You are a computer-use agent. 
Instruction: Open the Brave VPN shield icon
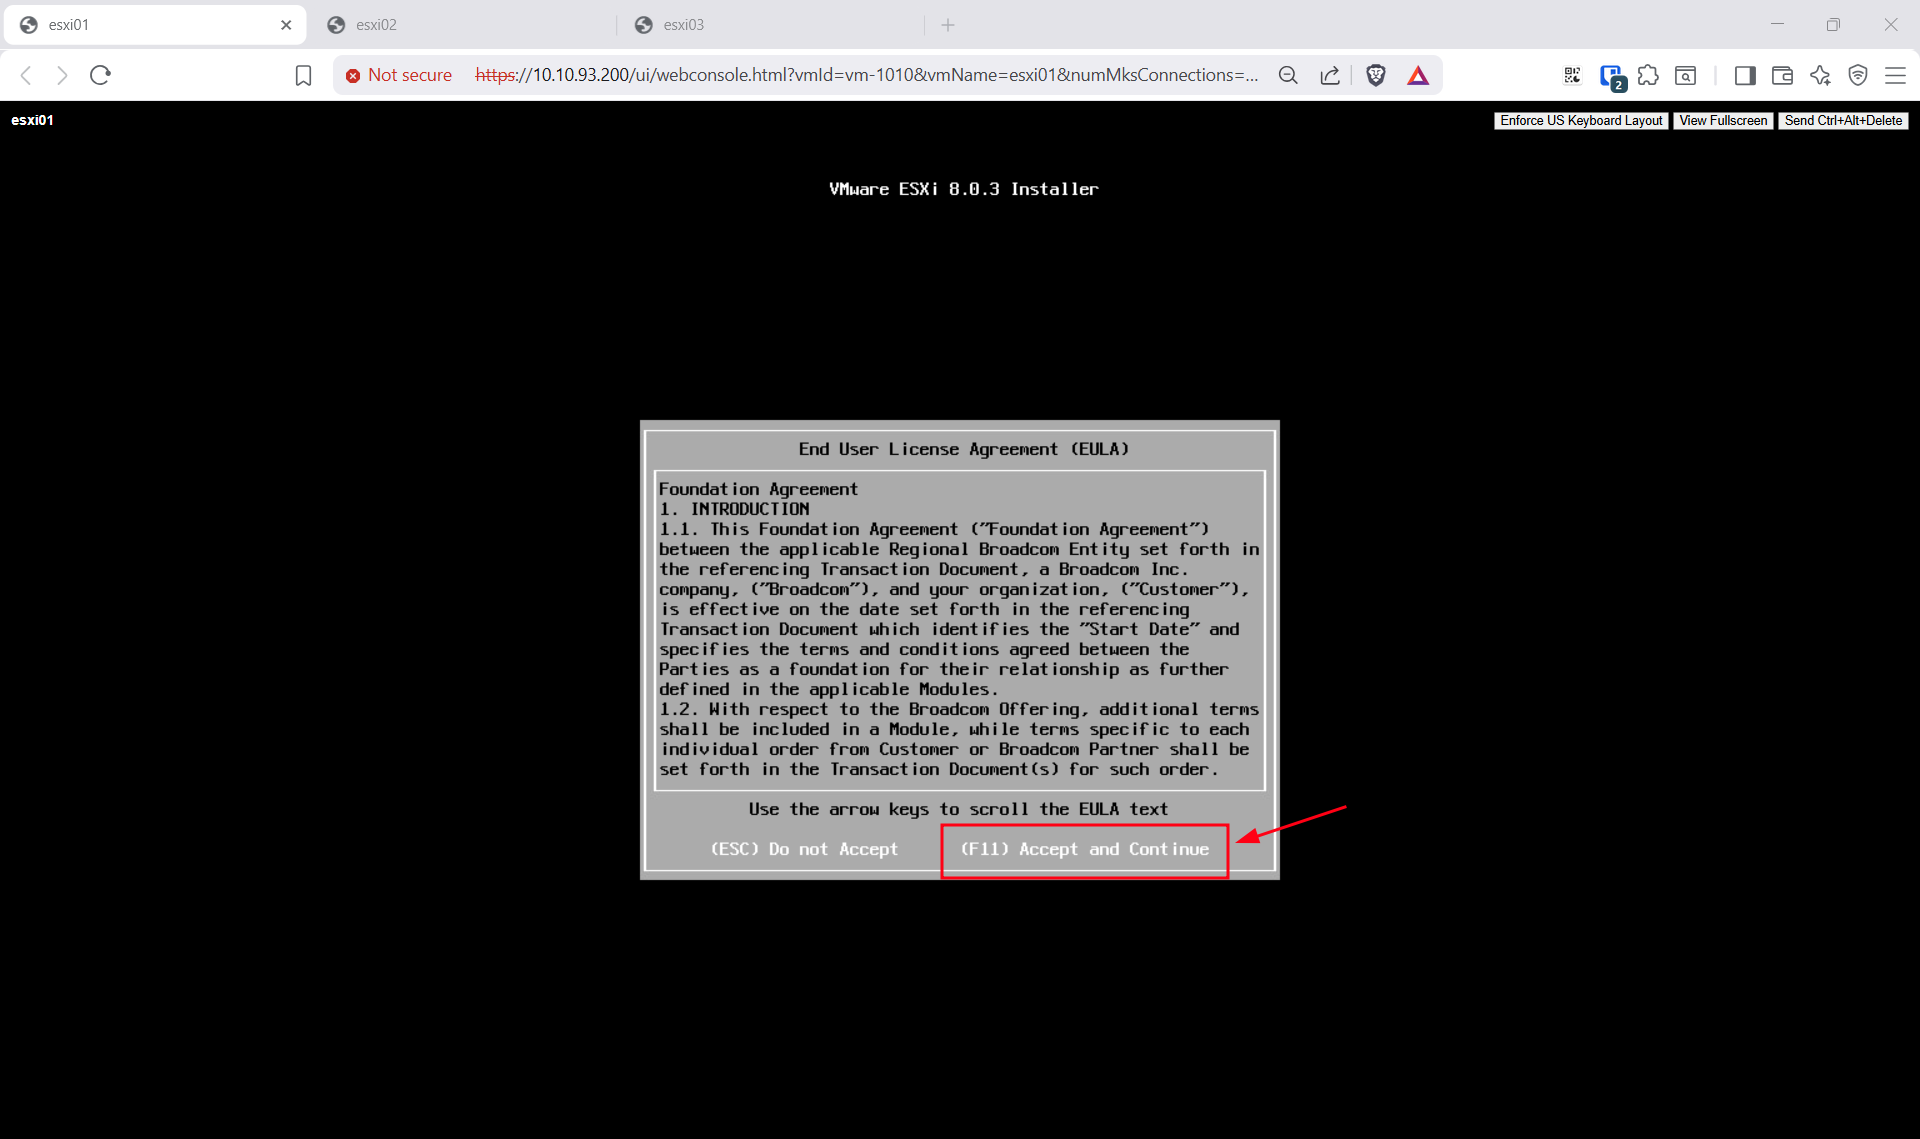[1858, 75]
